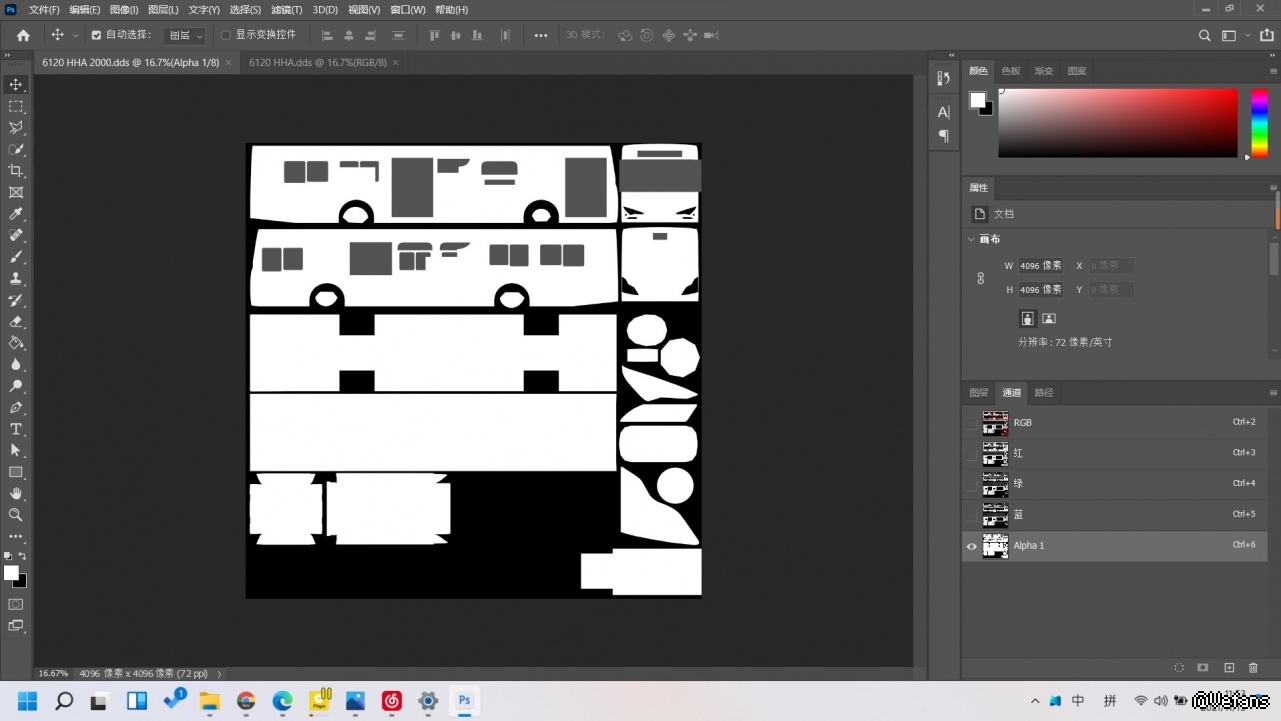The image size is (1281, 721).
Task: Open Google Chrome from the taskbar
Action: coord(246,701)
